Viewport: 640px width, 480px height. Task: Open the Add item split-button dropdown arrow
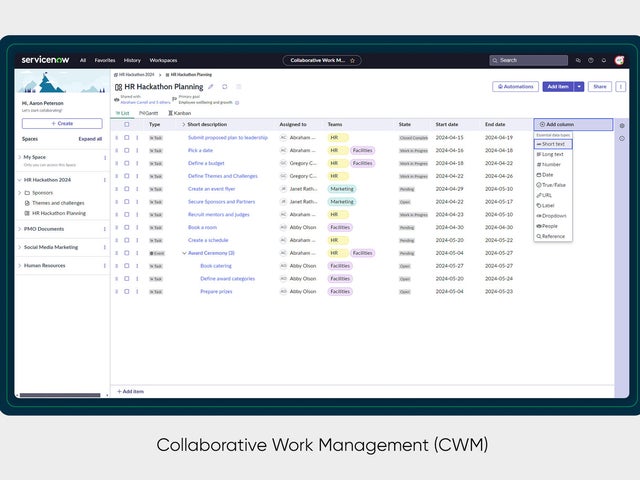[x=579, y=87]
